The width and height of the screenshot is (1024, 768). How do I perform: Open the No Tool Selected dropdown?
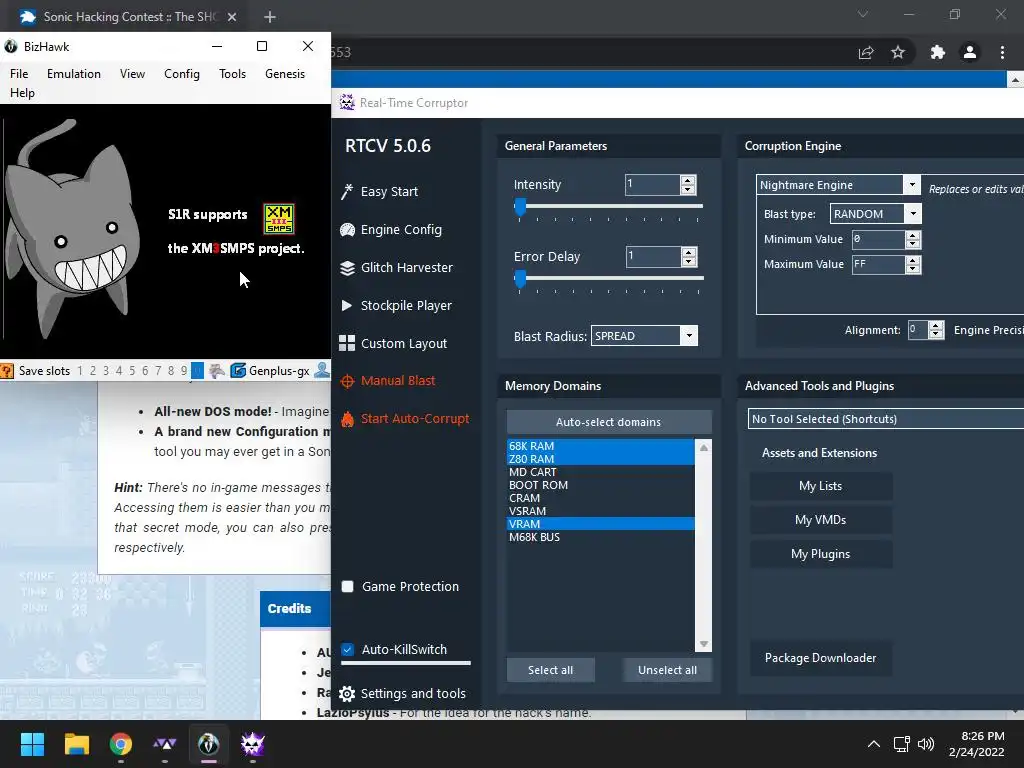[x=886, y=419]
